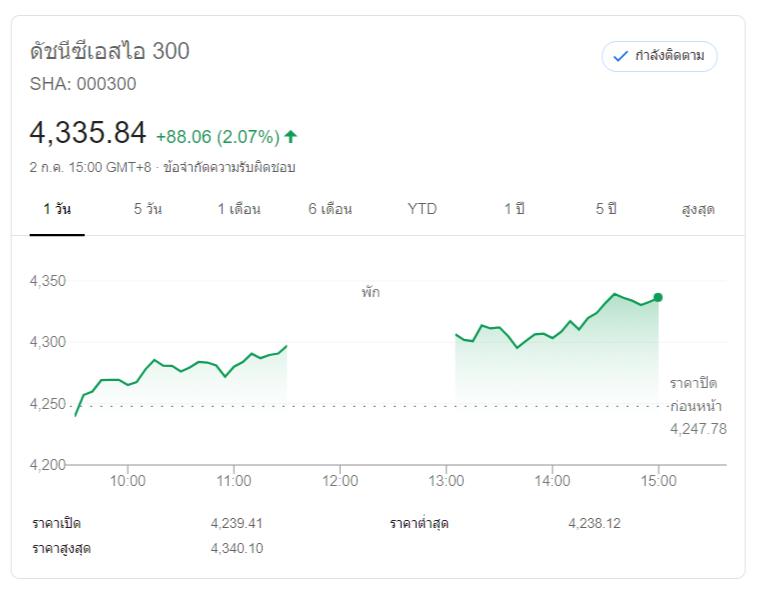The height and width of the screenshot is (589, 760).
Task: Click the ราคาเปิด value 4,239.41
Action: click(237, 523)
